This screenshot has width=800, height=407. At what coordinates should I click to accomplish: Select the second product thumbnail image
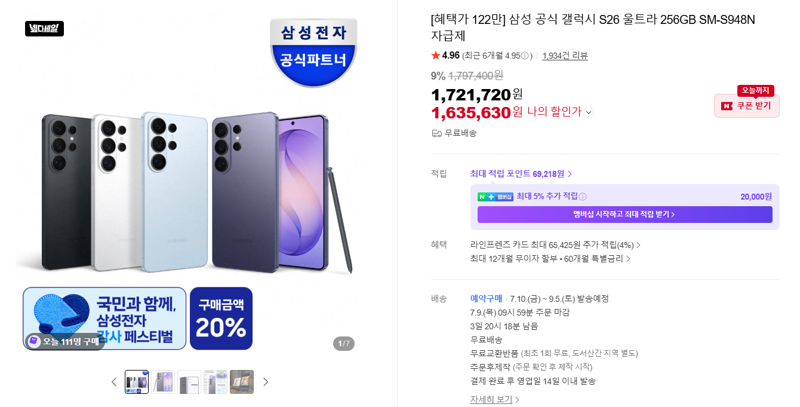click(x=163, y=382)
